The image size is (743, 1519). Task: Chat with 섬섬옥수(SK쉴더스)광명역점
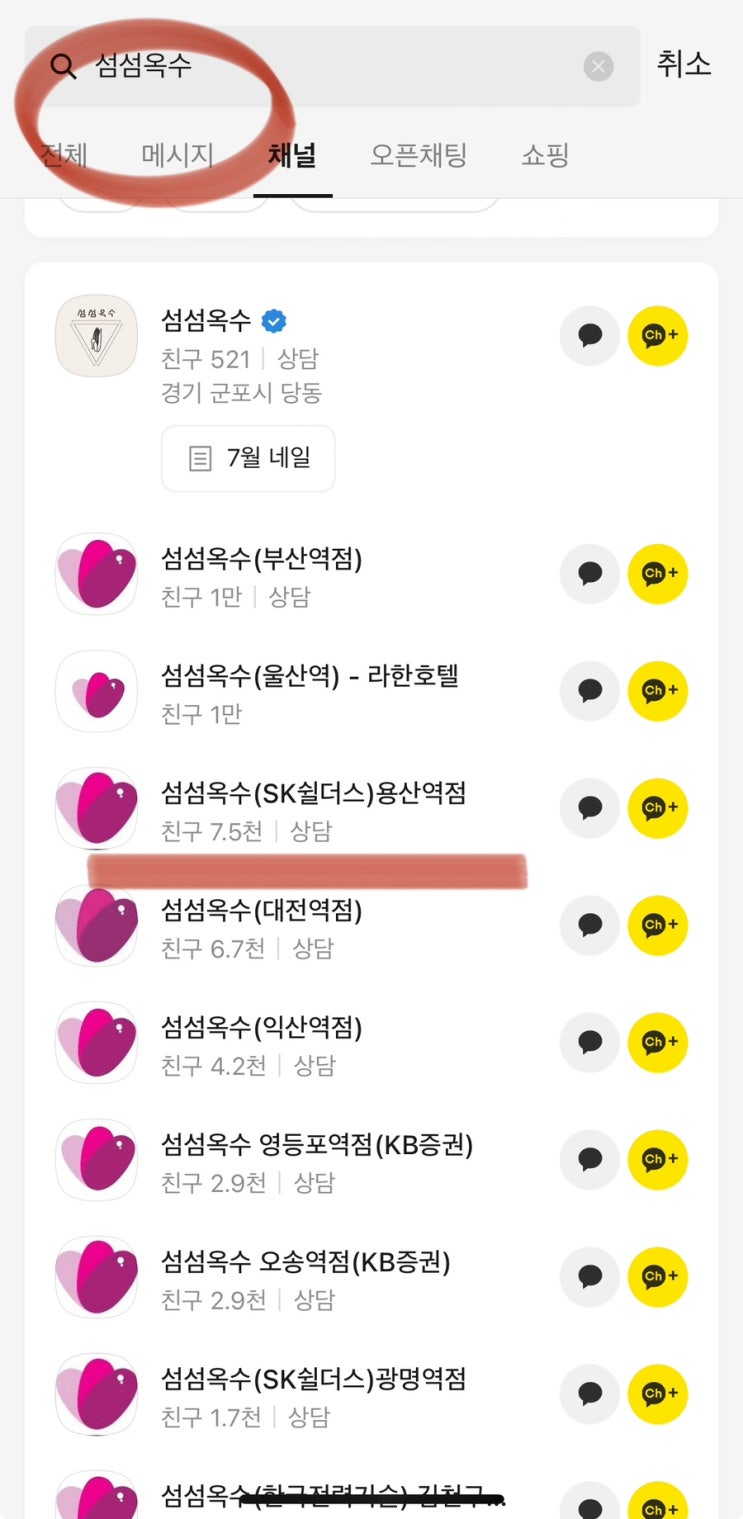tap(590, 1393)
